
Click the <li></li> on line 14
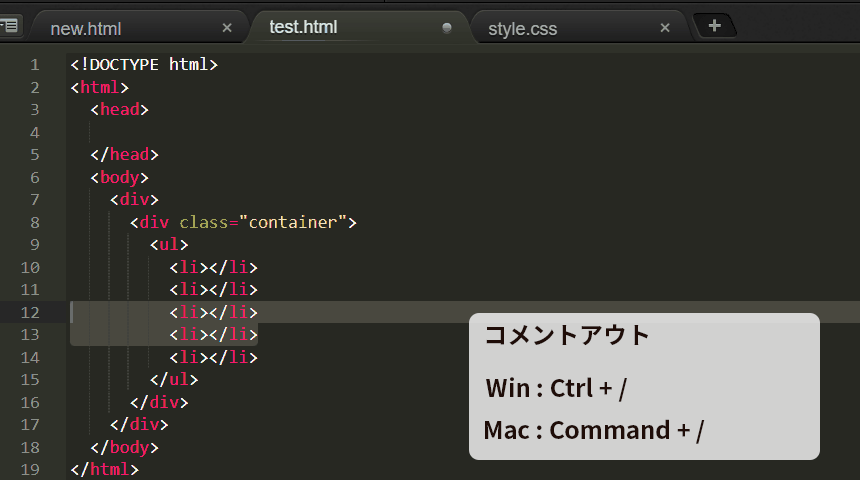tap(213, 357)
